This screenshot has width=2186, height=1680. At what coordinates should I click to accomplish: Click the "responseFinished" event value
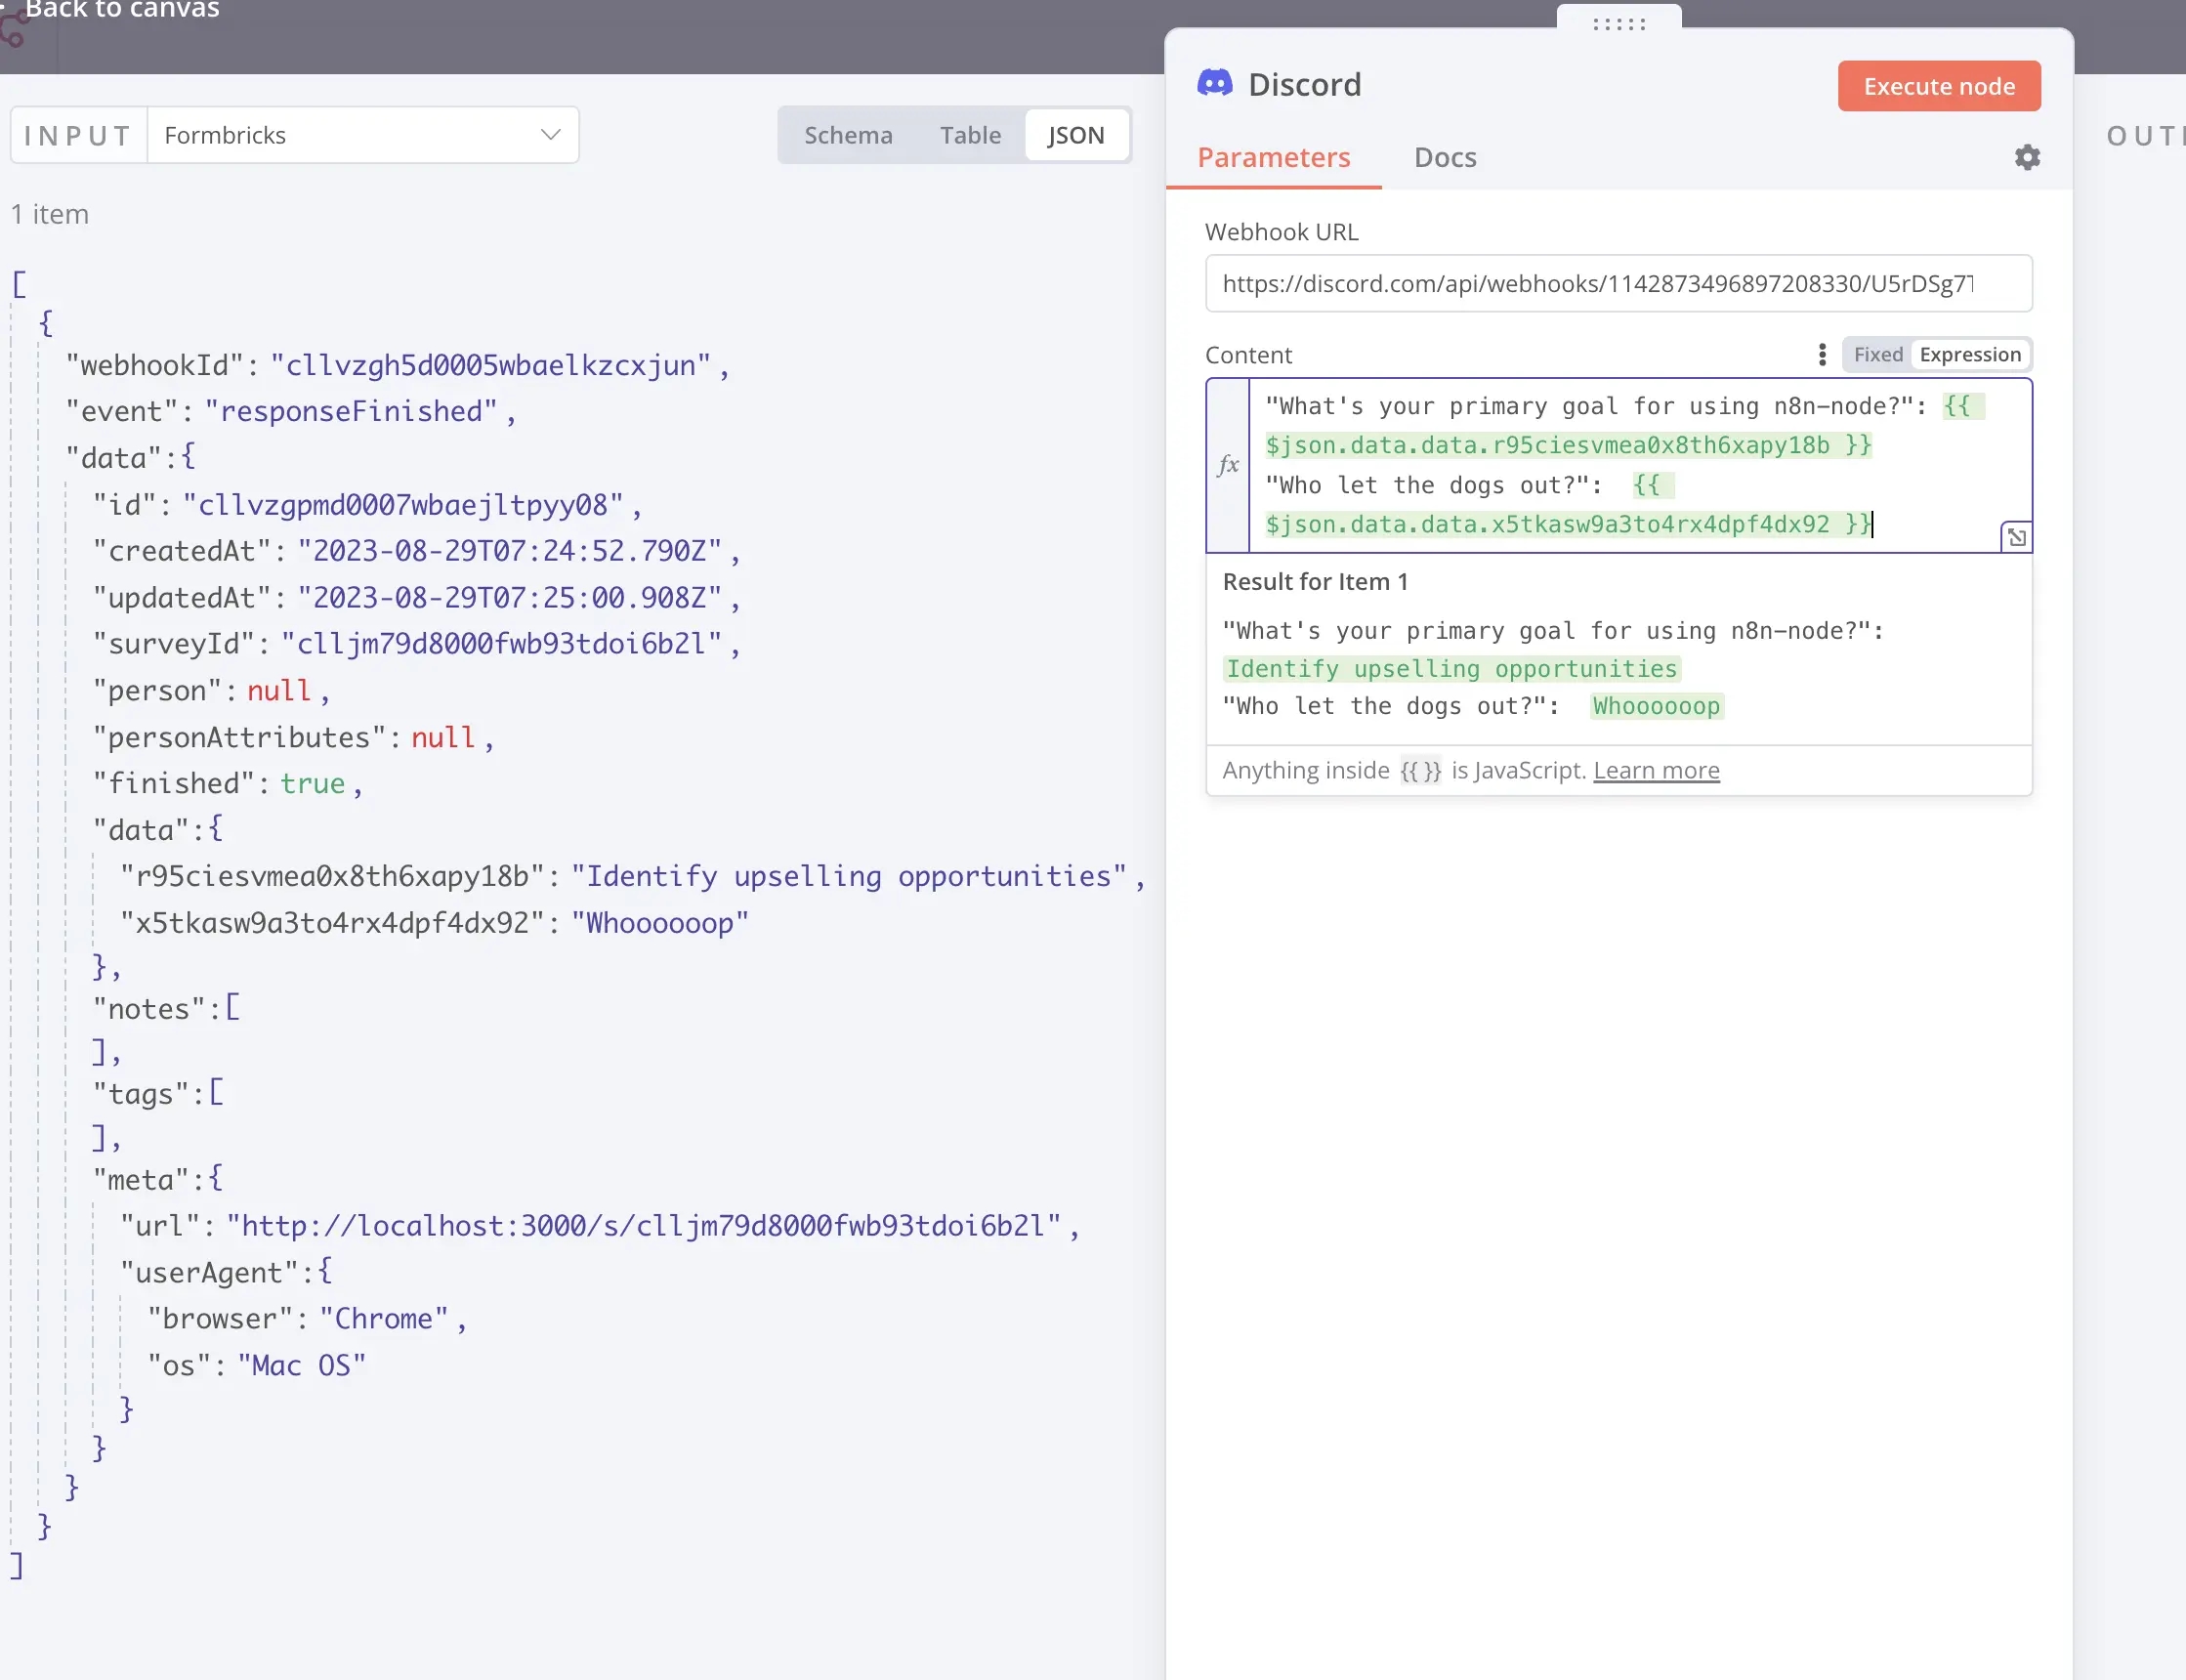pos(350,412)
